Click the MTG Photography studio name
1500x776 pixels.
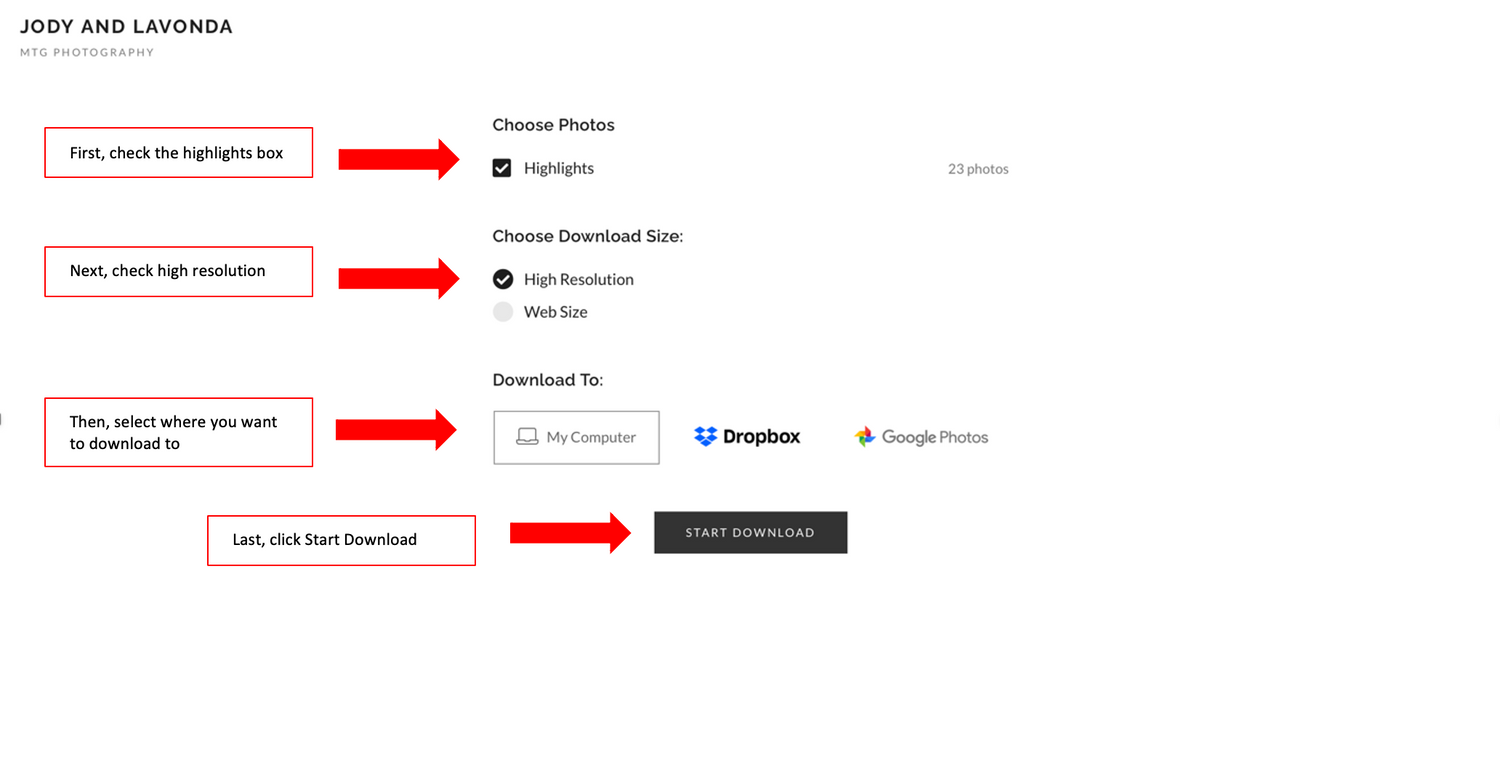(x=87, y=52)
